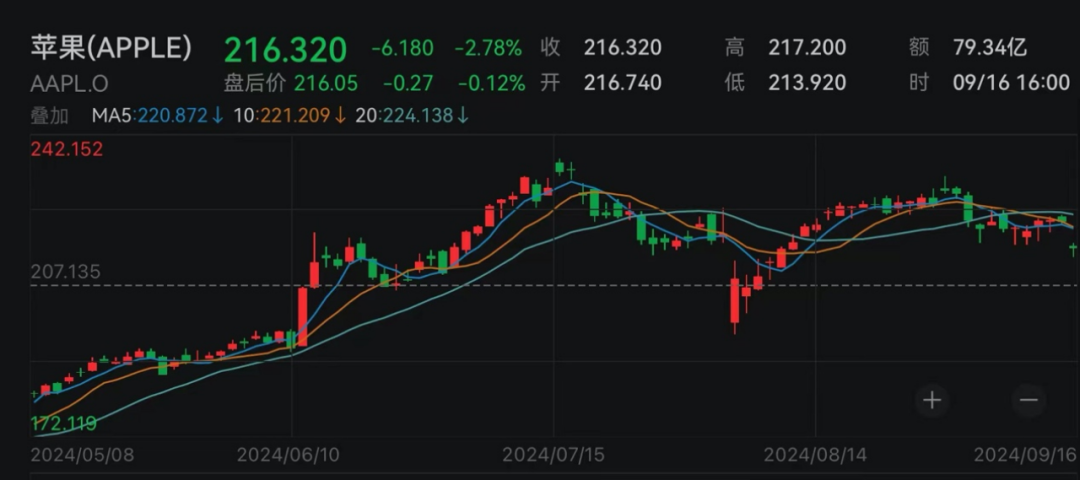Click the 2024/09/16 date axis label
Viewport: 1080px width, 480px height.
1025,455
